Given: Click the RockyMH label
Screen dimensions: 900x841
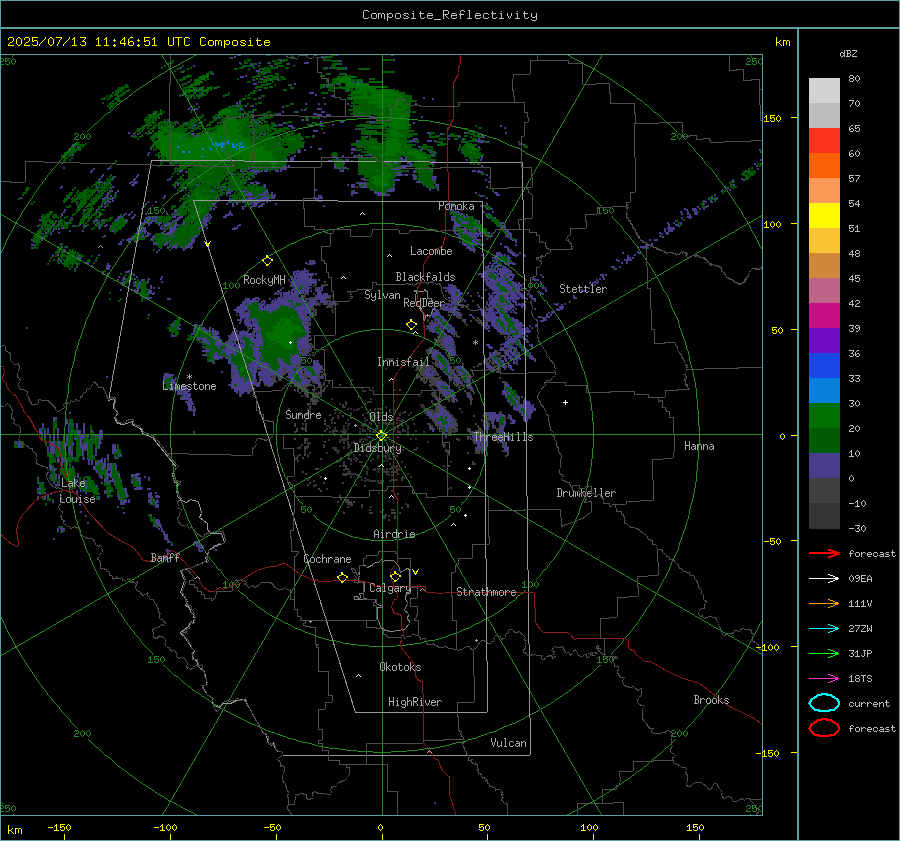Looking at the screenshot, I should click(x=264, y=280).
